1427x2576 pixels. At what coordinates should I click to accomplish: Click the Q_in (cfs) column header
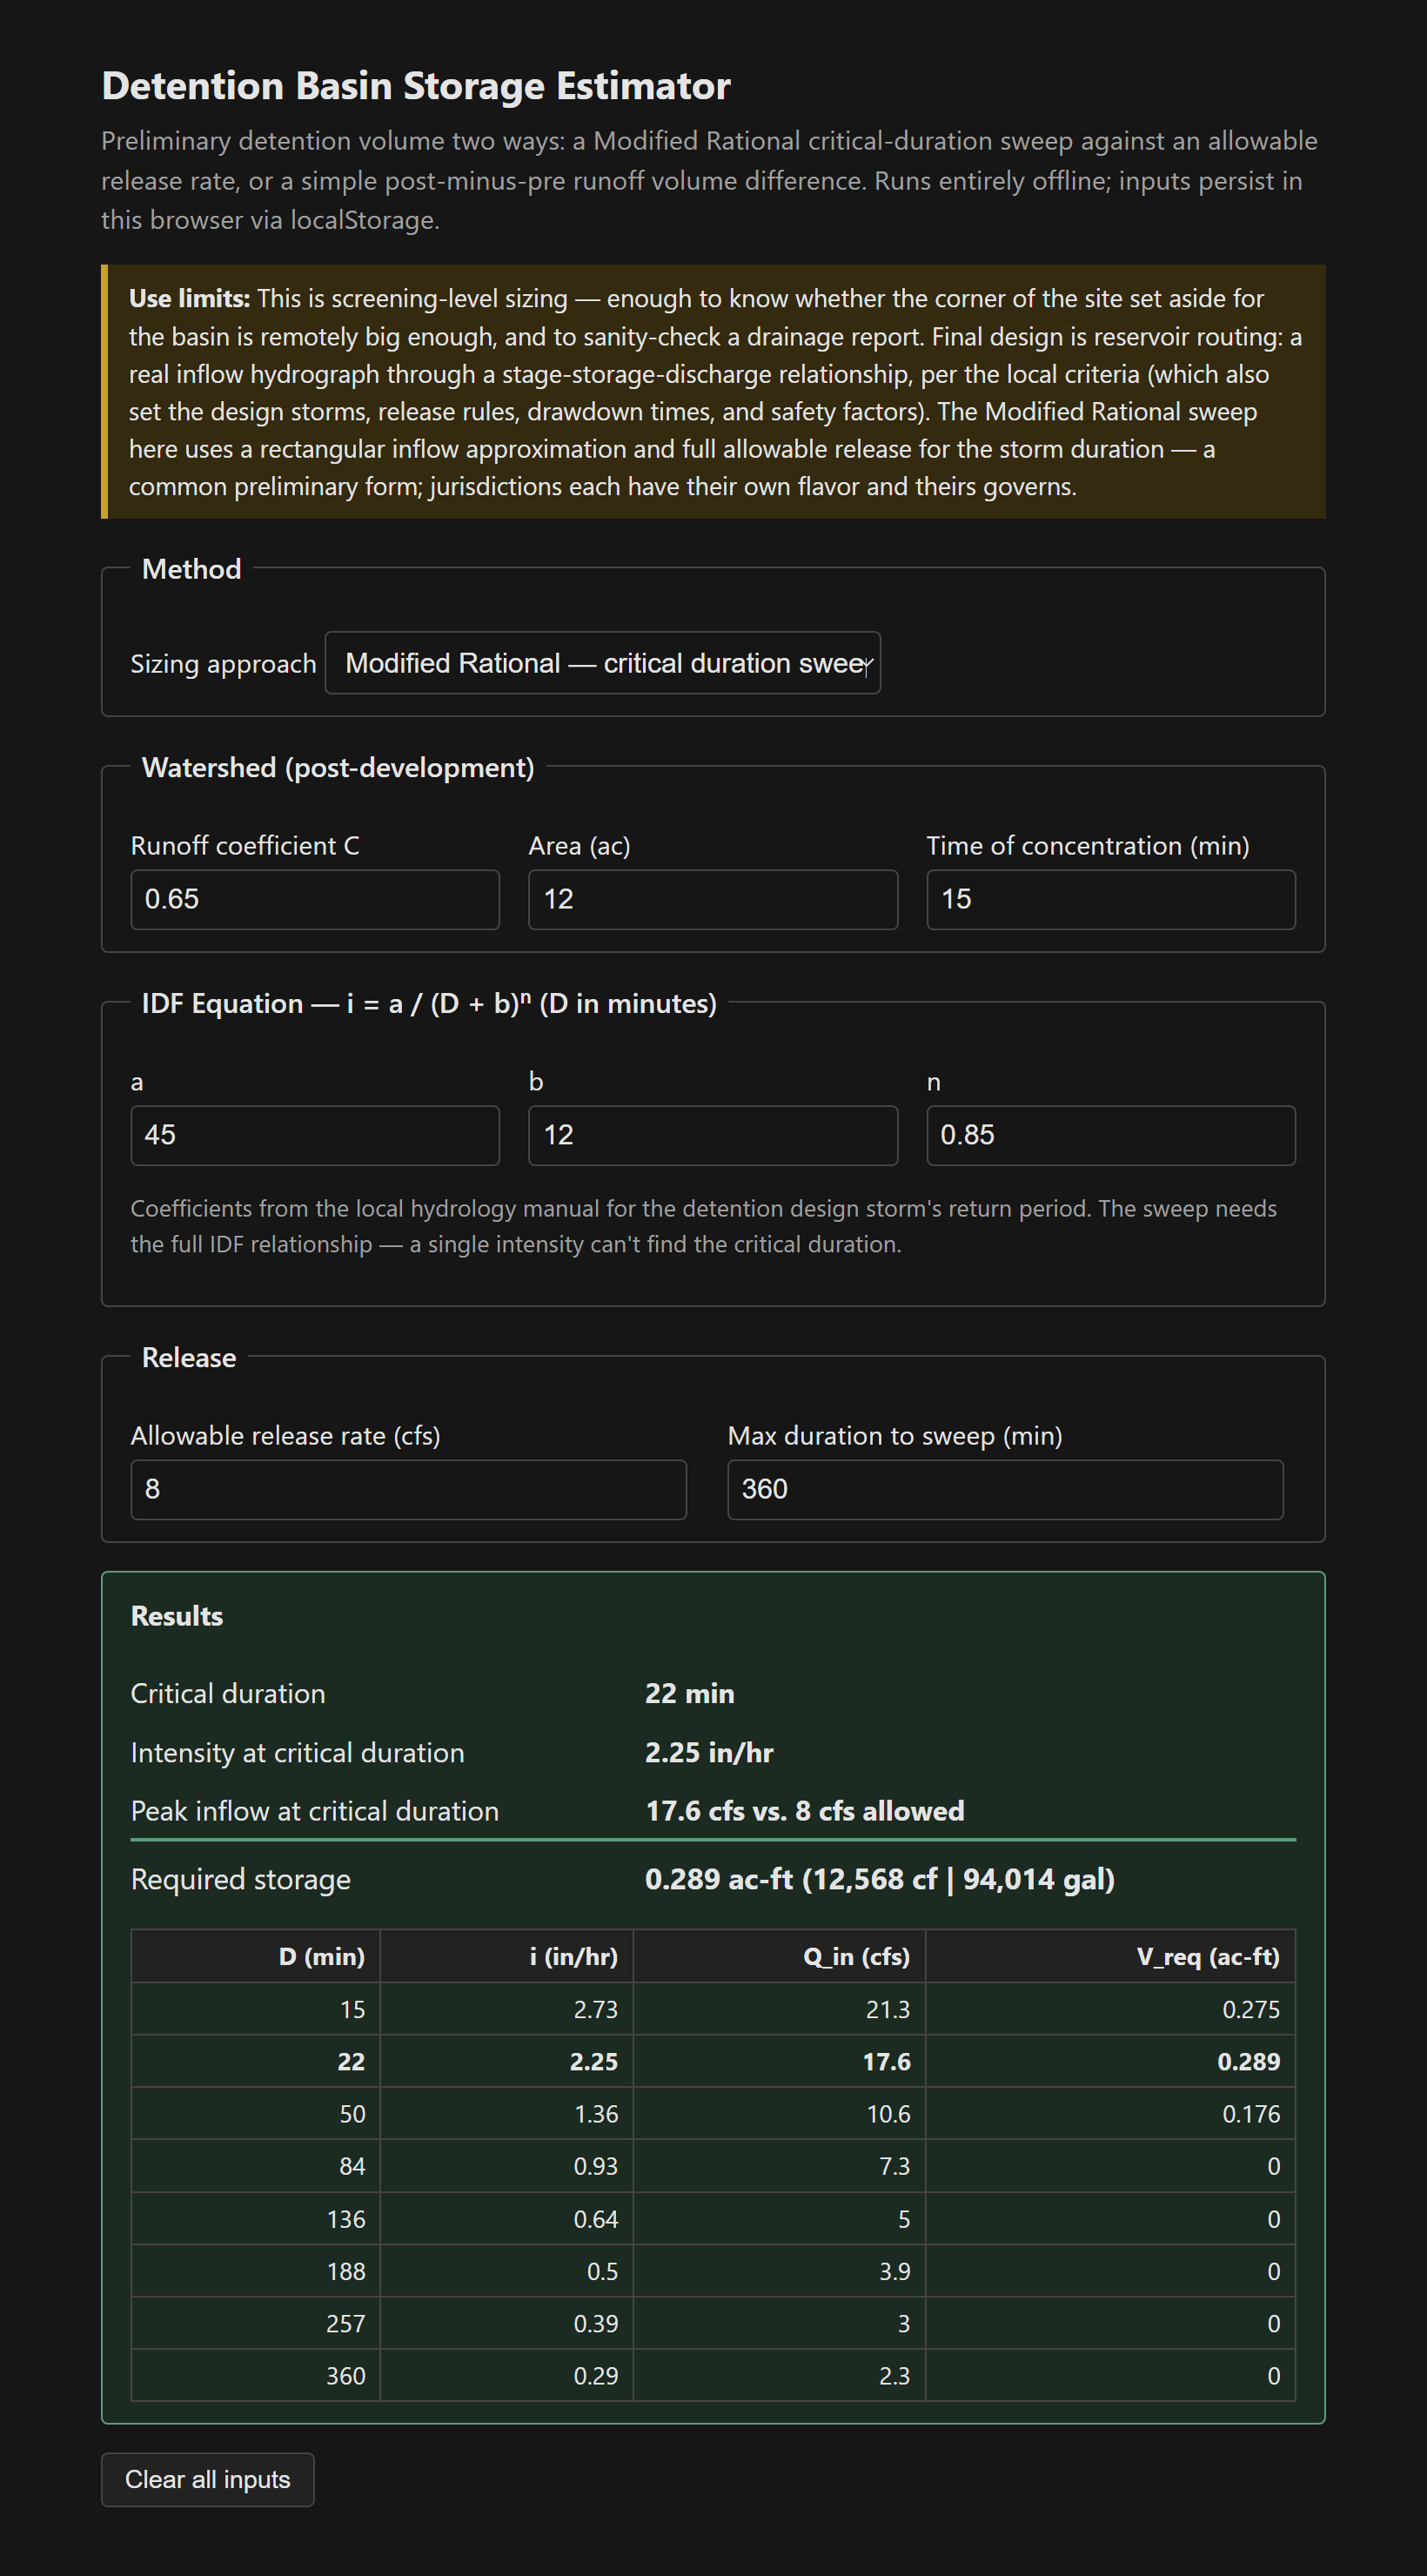779,1956
